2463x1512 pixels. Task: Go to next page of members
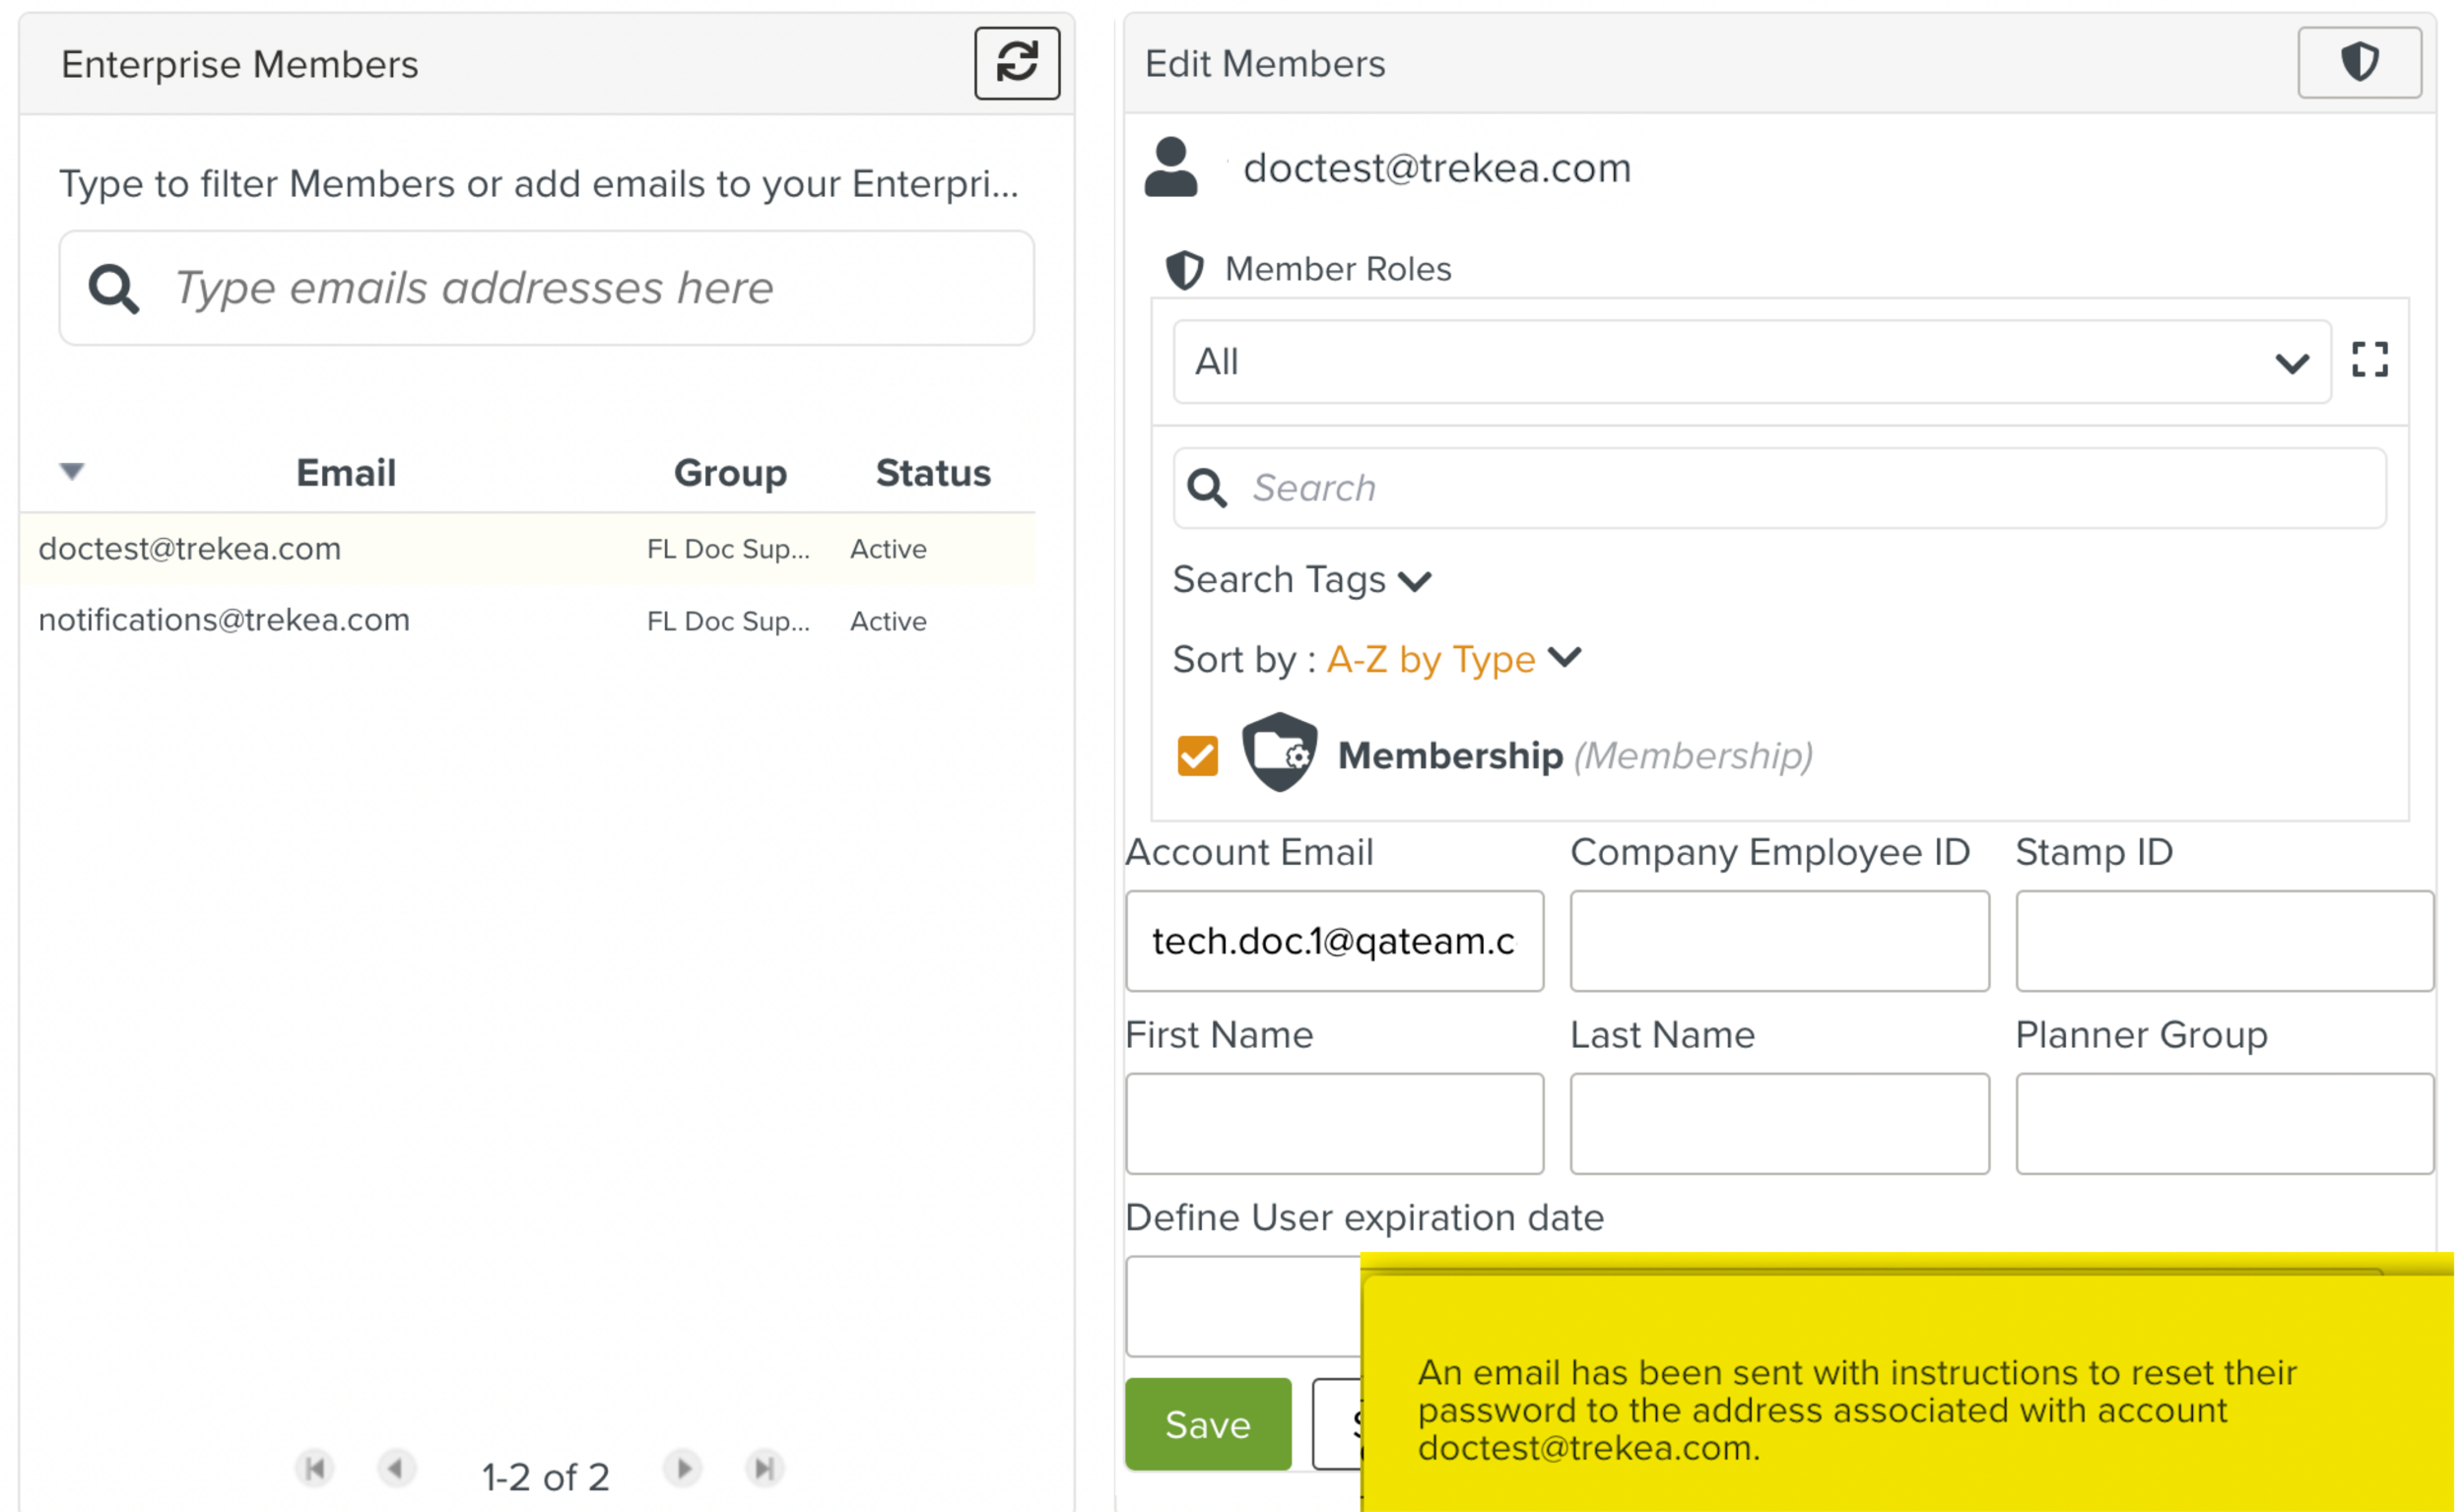(x=683, y=1468)
